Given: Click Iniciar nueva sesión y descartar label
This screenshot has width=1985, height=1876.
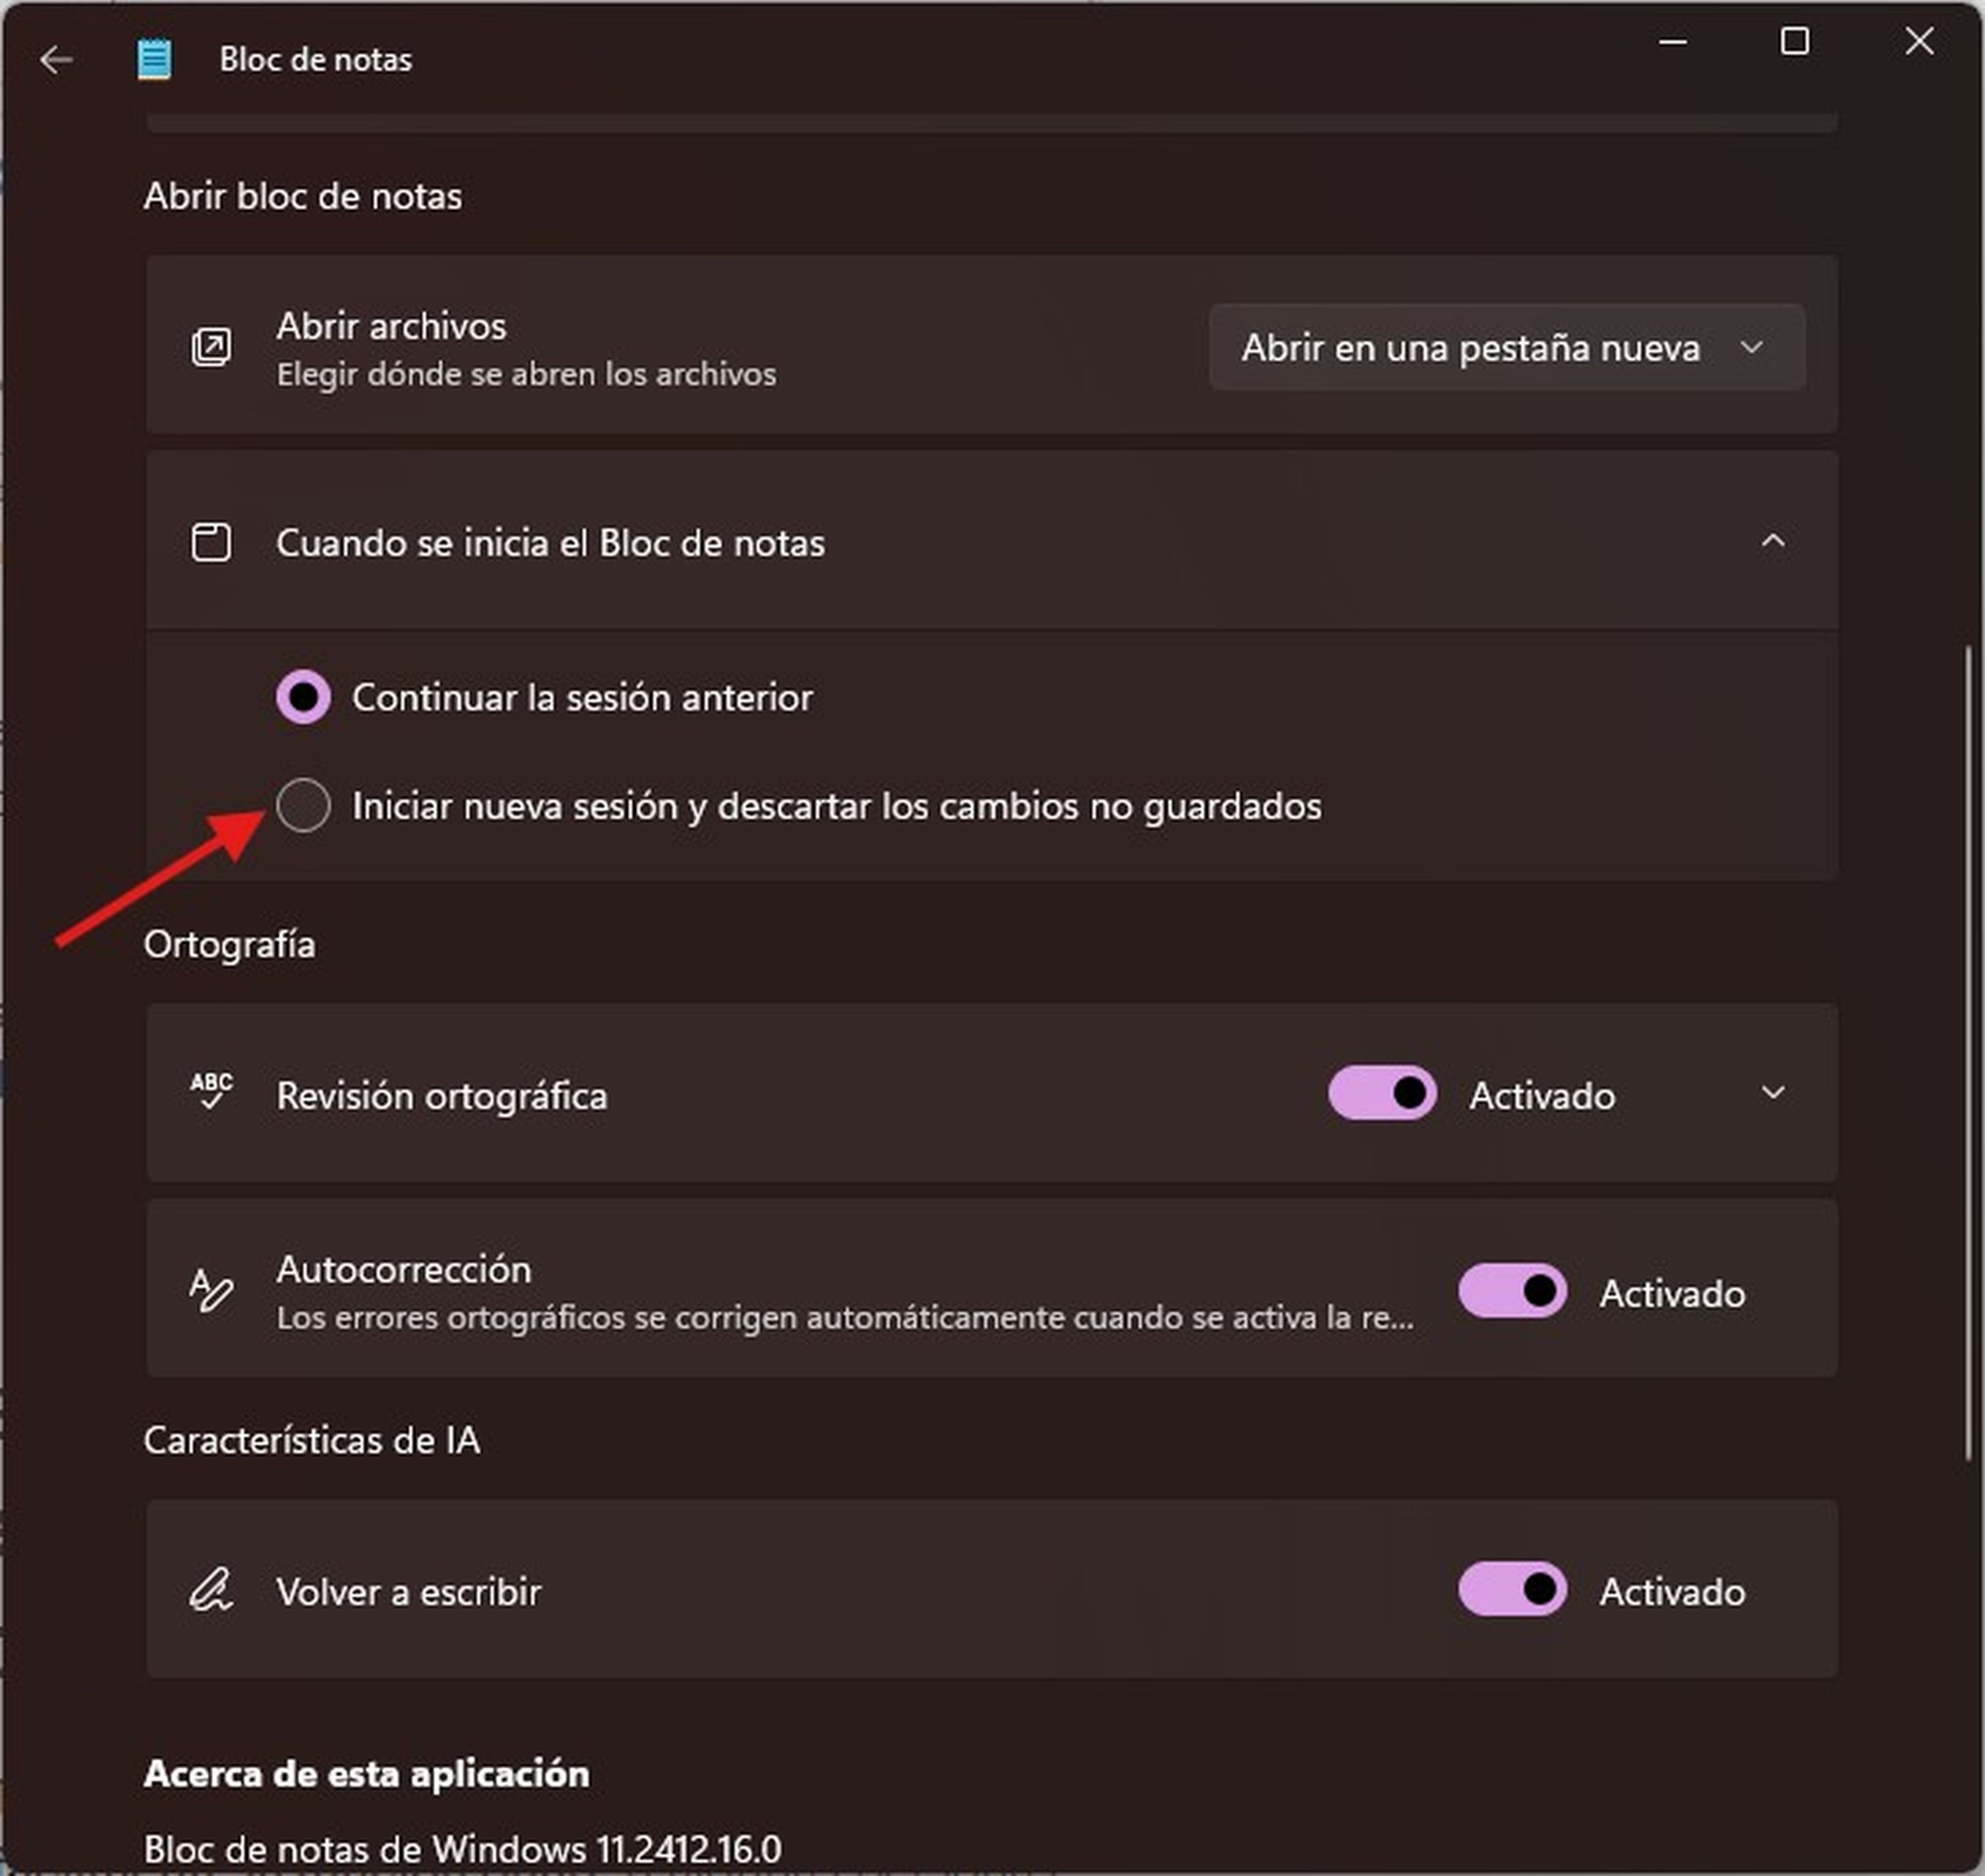Looking at the screenshot, I should 837,806.
